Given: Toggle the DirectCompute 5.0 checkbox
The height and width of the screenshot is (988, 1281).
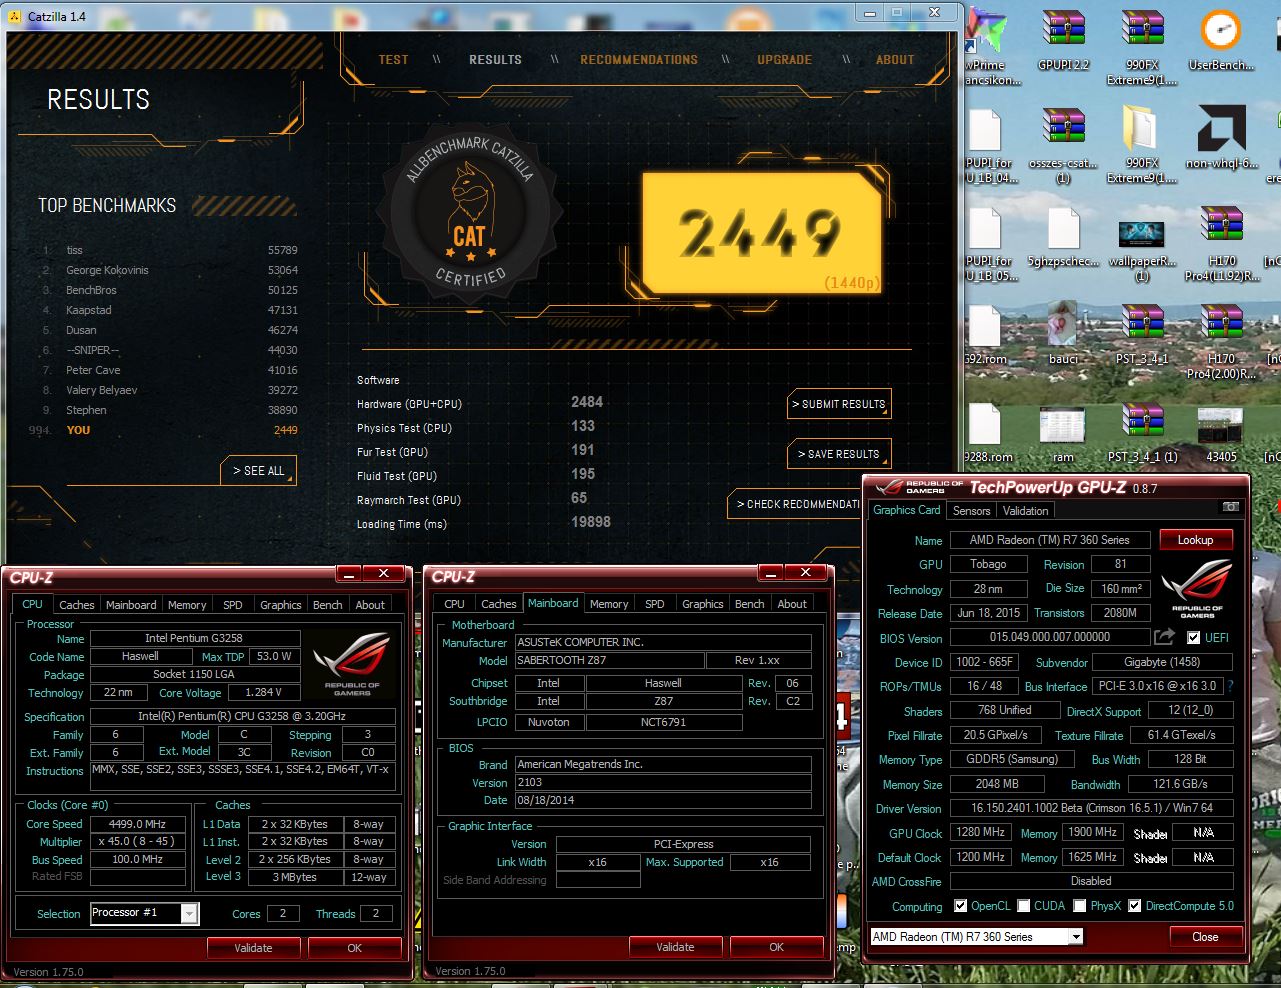Looking at the screenshot, I should coord(1134,905).
